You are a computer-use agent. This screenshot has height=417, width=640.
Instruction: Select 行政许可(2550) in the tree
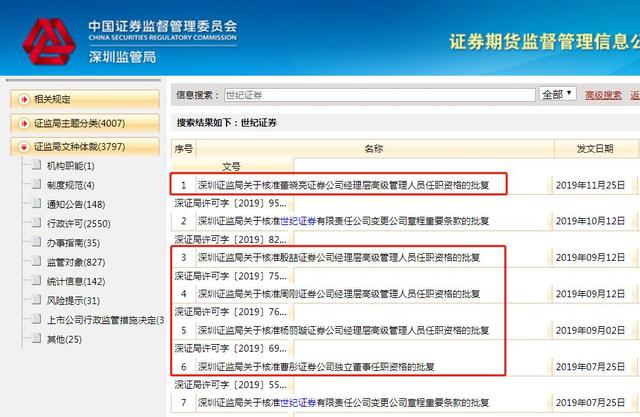(x=79, y=224)
